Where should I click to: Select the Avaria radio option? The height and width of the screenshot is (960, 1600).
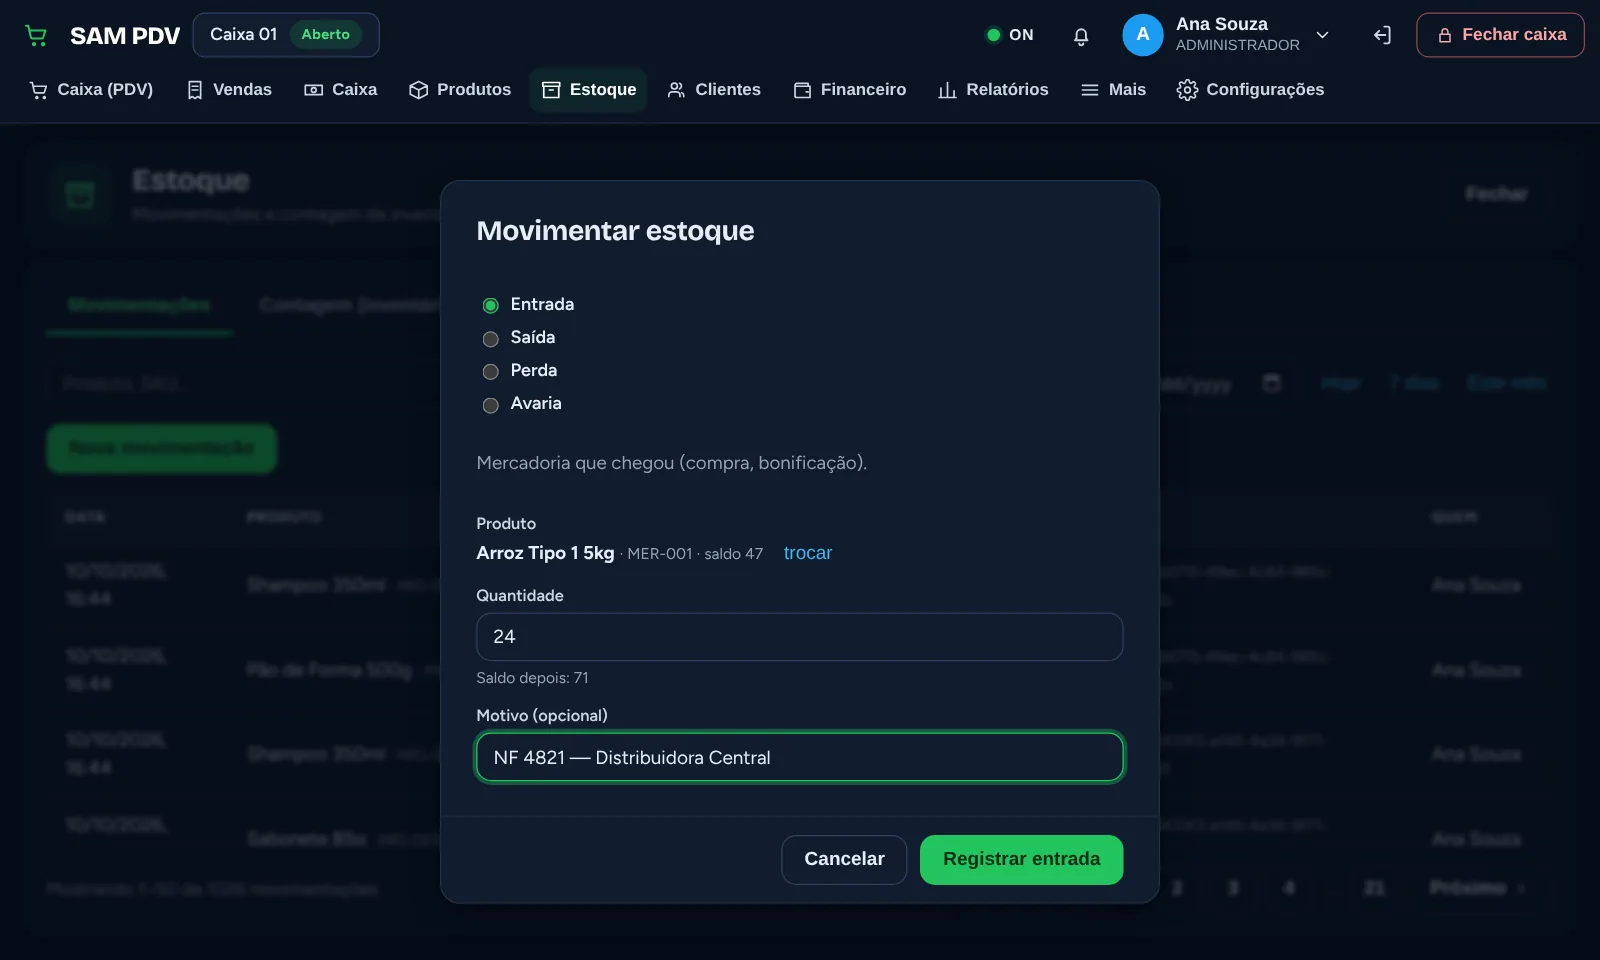coord(490,405)
